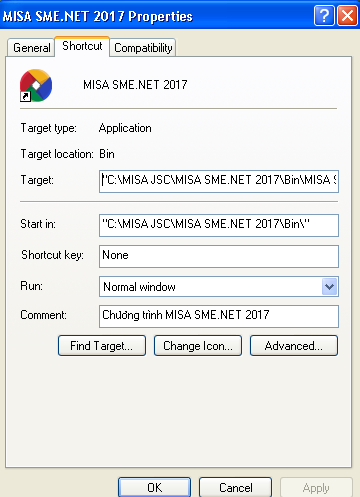Image resolution: width=360 pixels, height=497 pixels.
Task: Open the Run dropdown arrow
Action: pyautogui.click(x=330, y=287)
